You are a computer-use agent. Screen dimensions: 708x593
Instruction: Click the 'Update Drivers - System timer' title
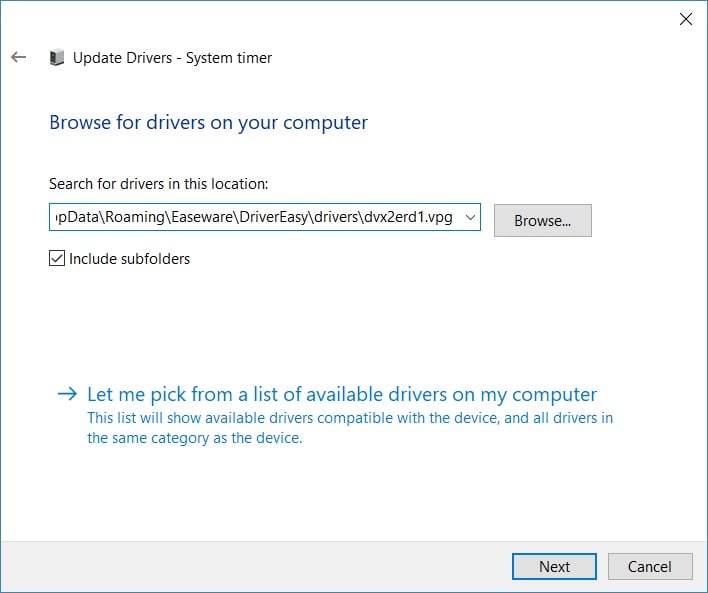[x=172, y=58]
